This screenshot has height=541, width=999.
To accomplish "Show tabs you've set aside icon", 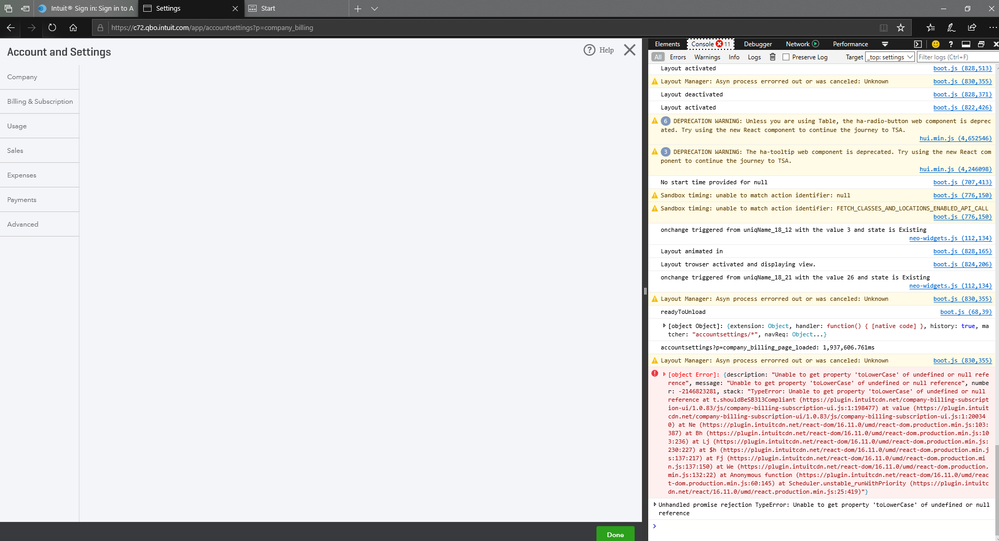I will click(x=8, y=8).
